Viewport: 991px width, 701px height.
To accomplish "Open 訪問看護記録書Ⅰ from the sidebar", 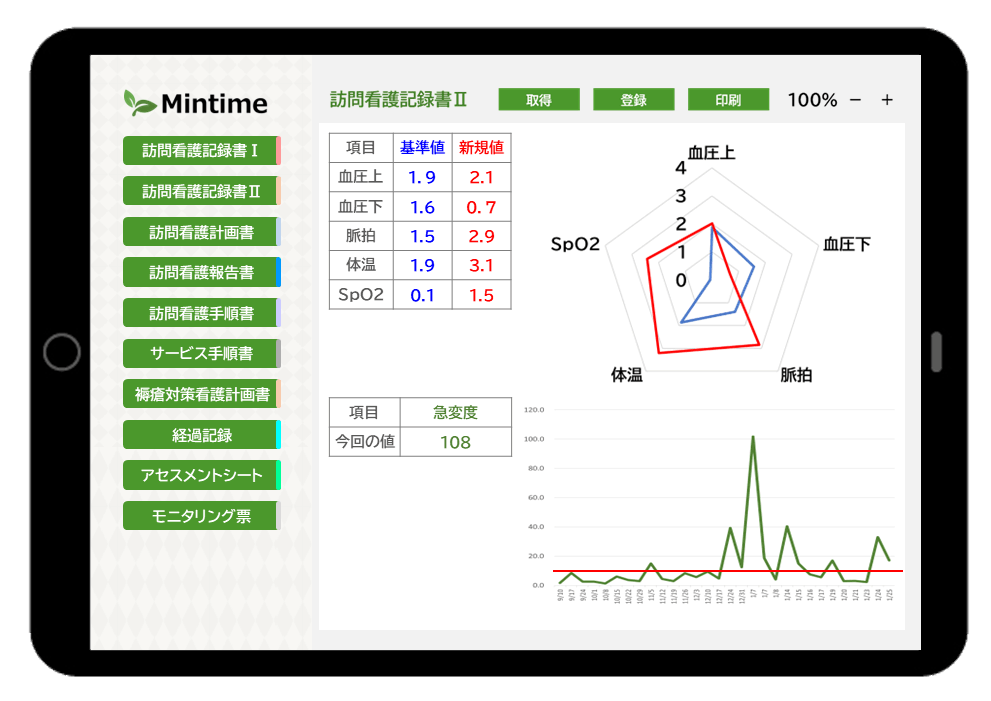I will pos(200,151).
